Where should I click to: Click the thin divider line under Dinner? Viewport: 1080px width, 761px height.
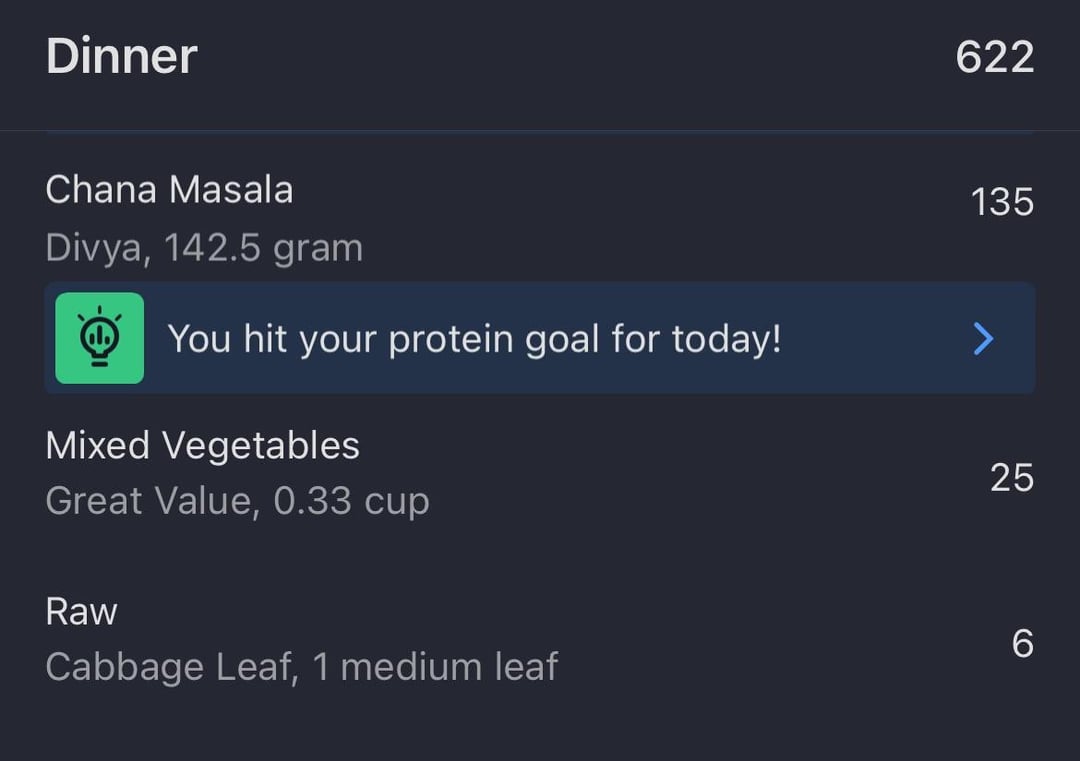tap(540, 131)
